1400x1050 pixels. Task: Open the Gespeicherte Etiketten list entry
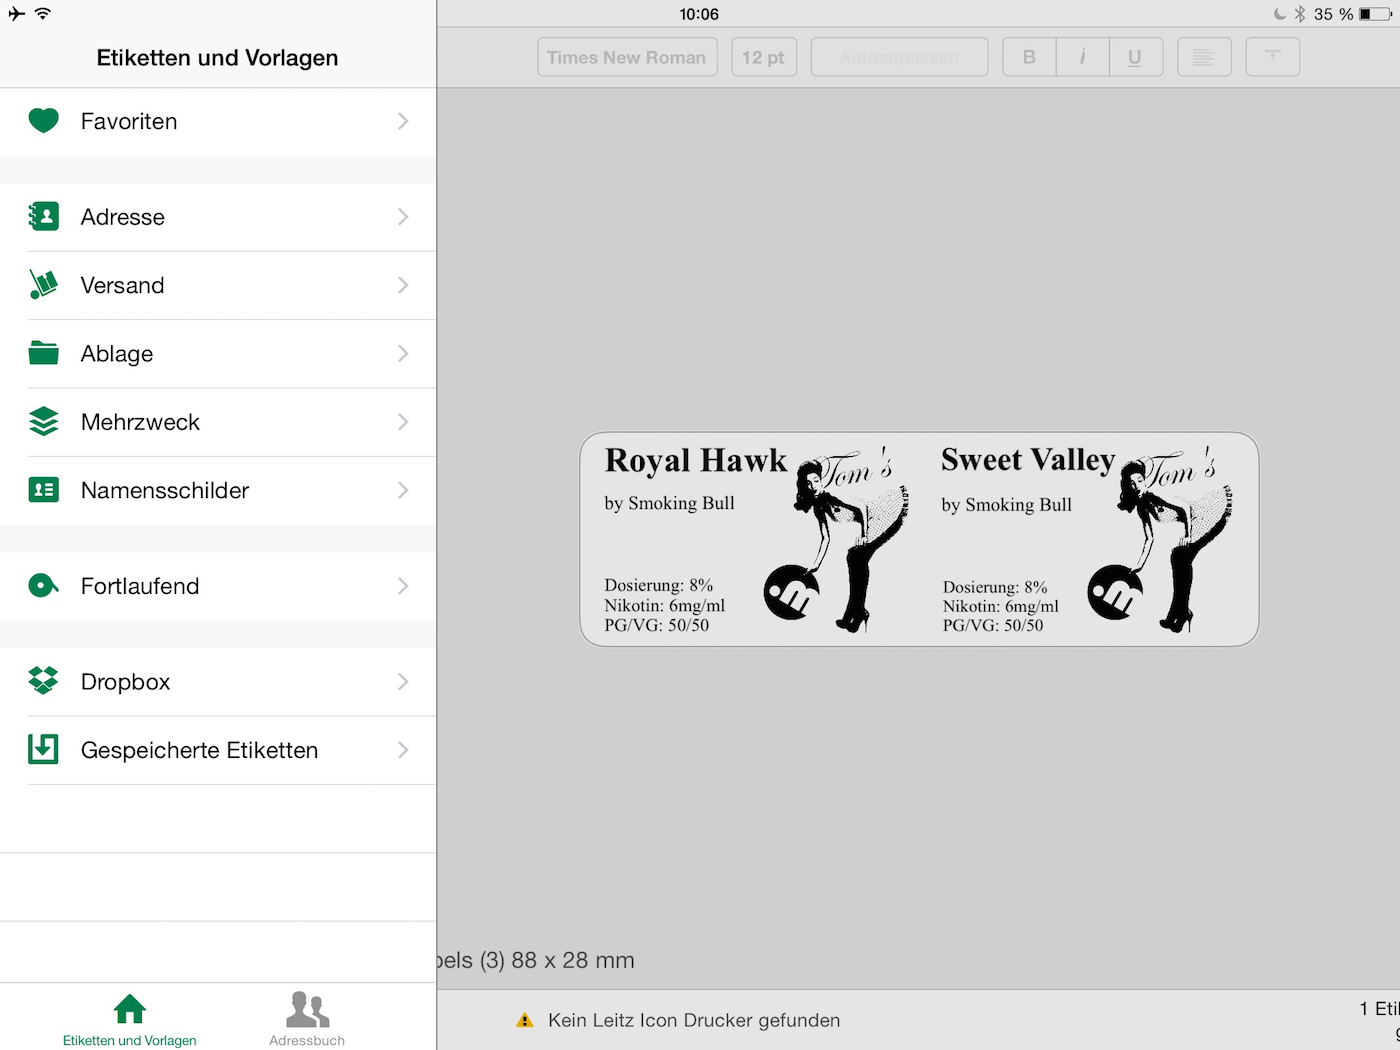click(x=218, y=750)
